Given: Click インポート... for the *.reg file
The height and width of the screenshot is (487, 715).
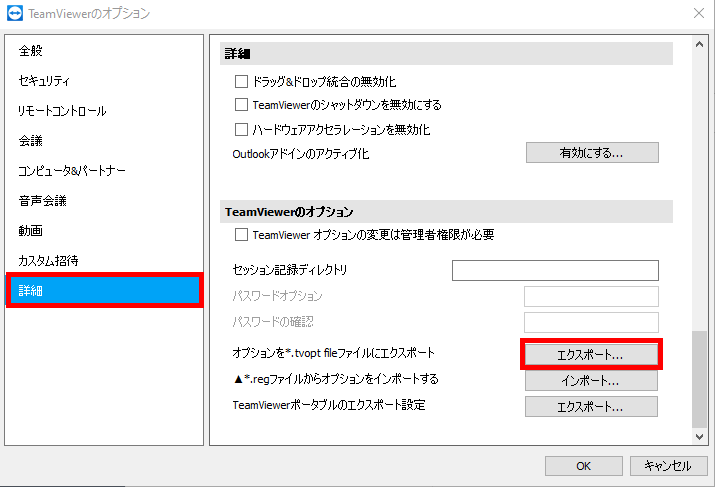Looking at the screenshot, I should [x=591, y=381].
